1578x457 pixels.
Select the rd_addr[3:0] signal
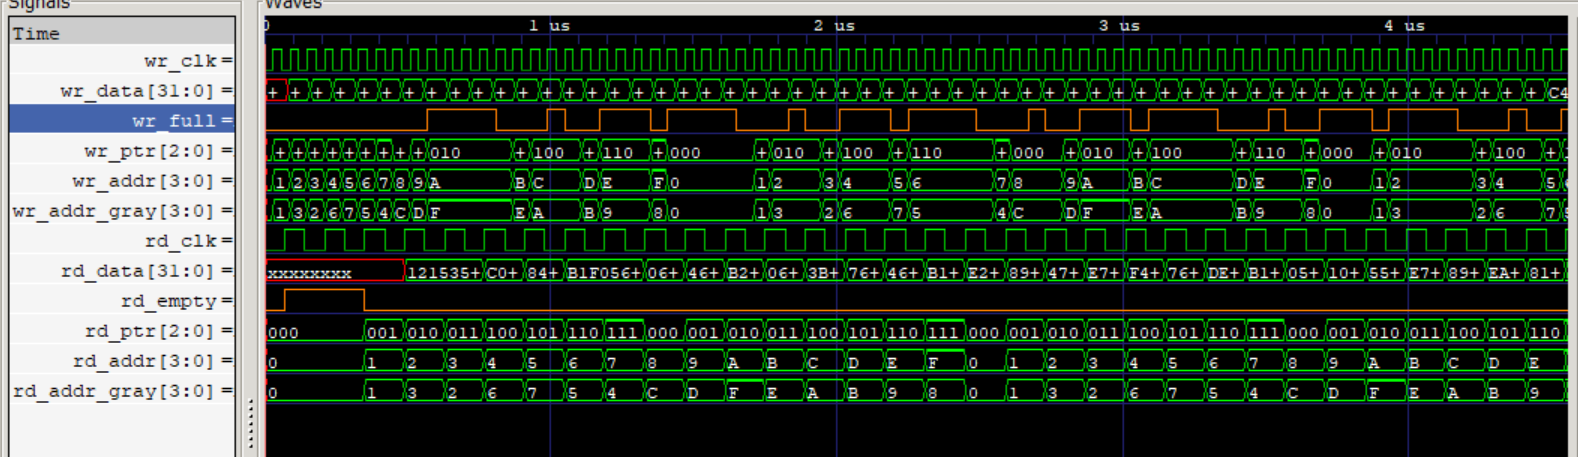coord(143,361)
